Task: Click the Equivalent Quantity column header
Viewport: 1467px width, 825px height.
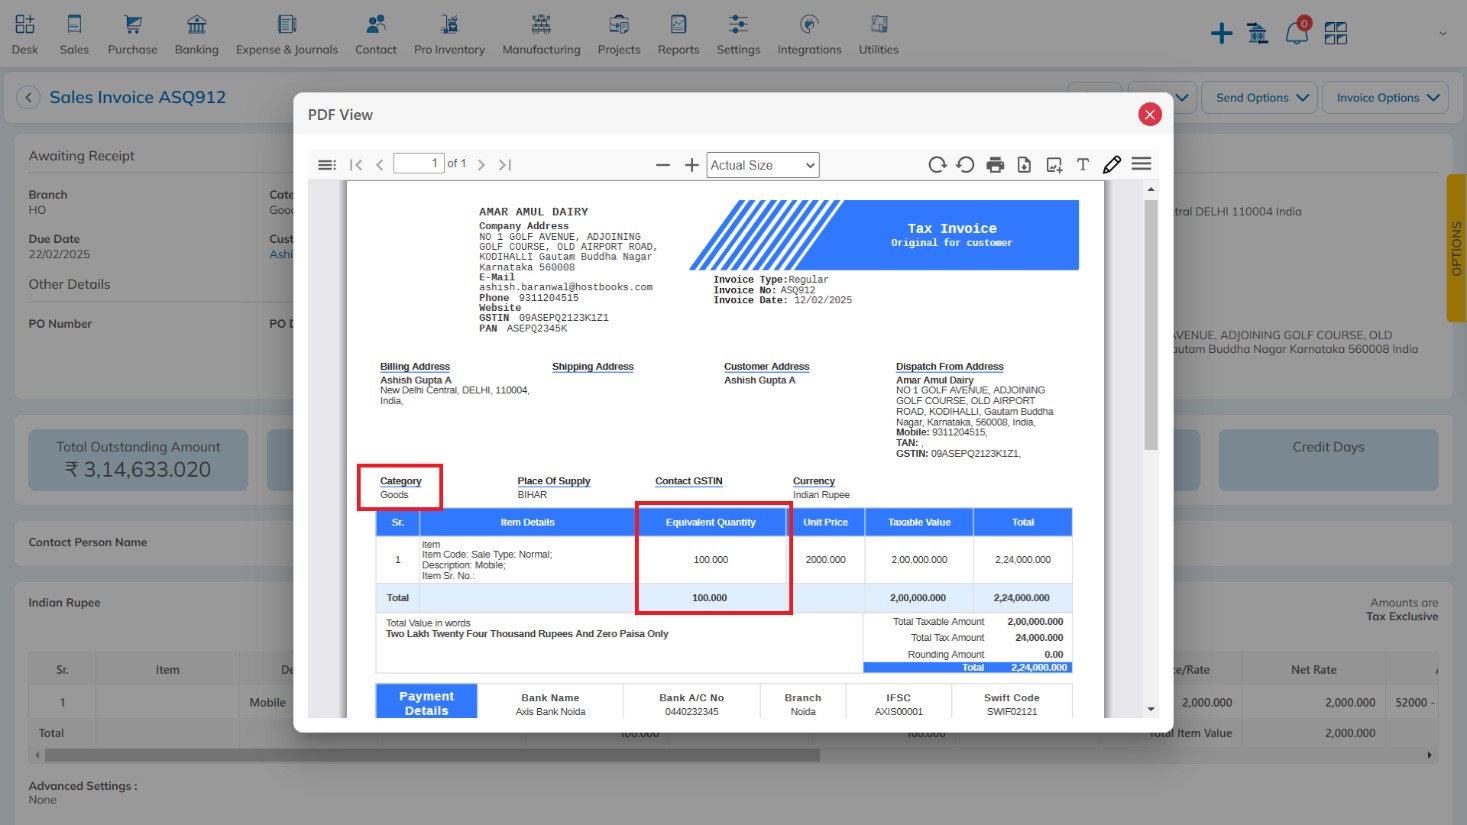Action: [x=711, y=522]
